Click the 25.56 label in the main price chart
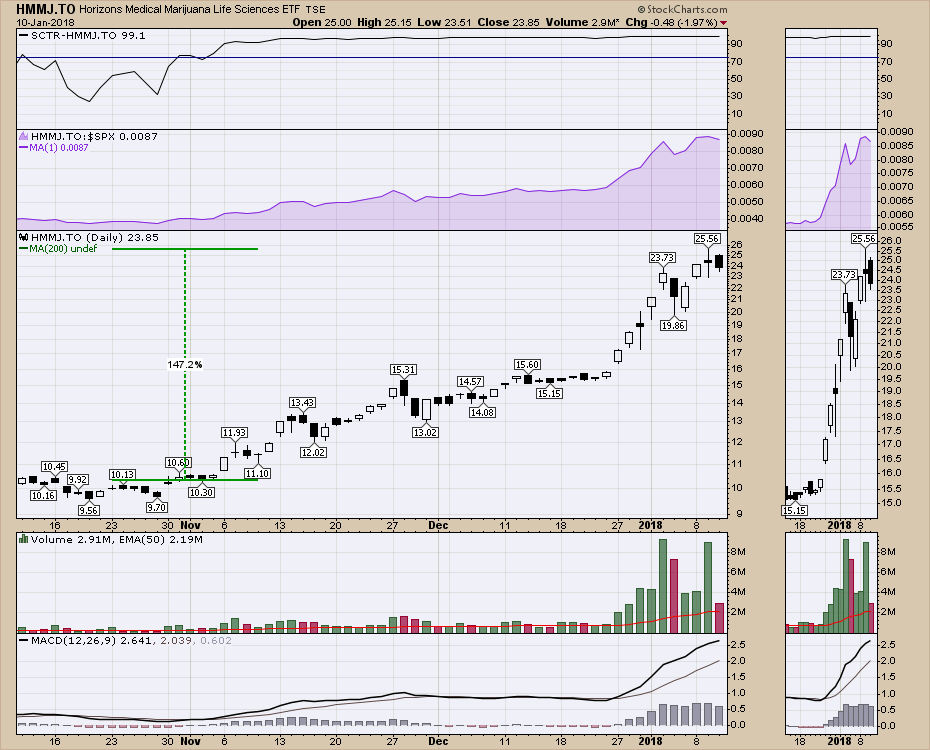The width and height of the screenshot is (930, 750). click(x=708, y=239)
